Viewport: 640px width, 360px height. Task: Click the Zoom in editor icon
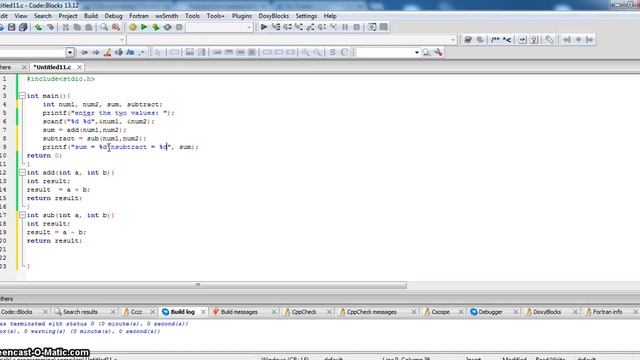(x=305, y=52)
